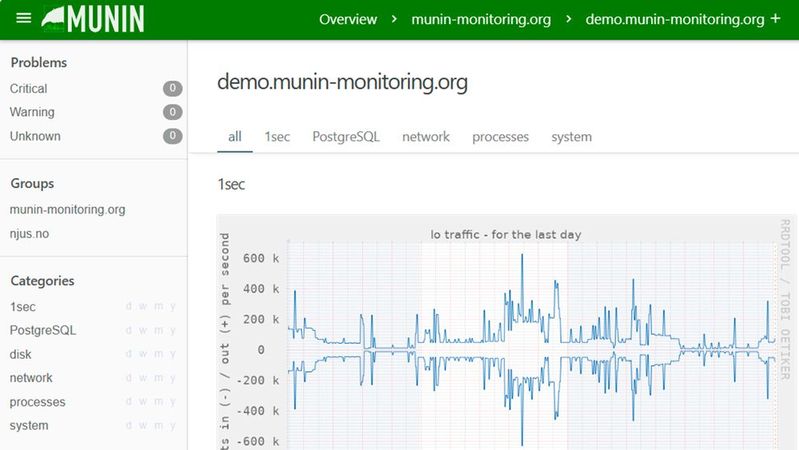Click the lo traffic graph

click(520, 340)
